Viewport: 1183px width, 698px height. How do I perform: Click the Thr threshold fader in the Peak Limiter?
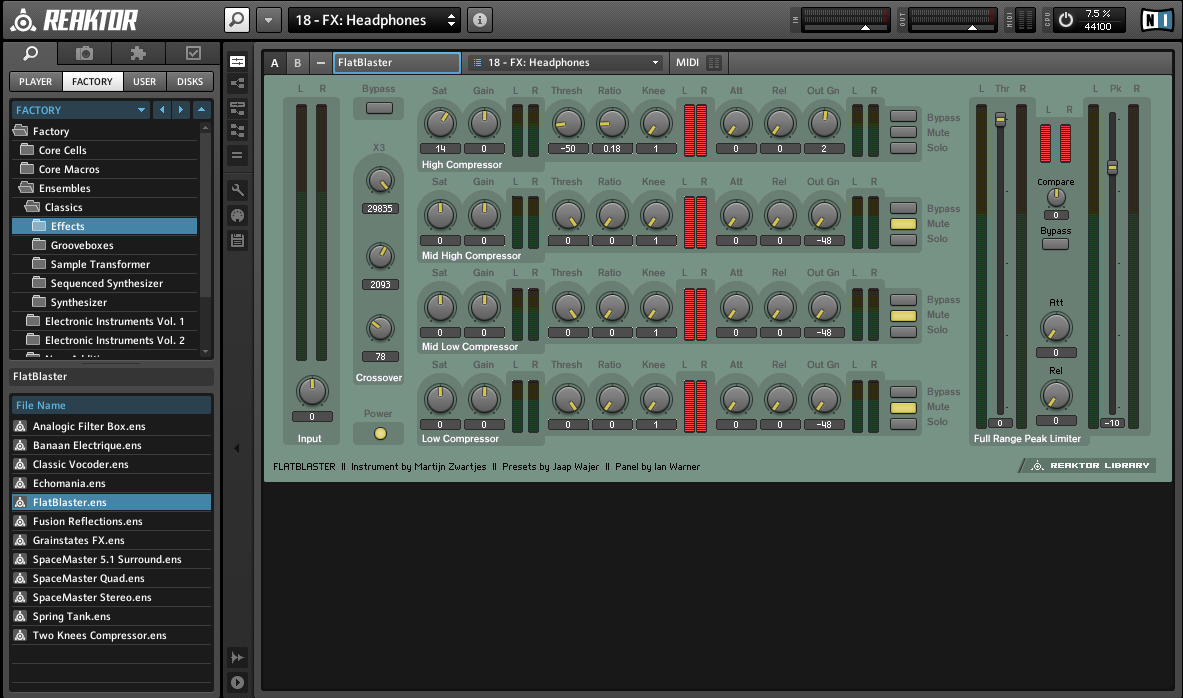(x=1000, y=119)
